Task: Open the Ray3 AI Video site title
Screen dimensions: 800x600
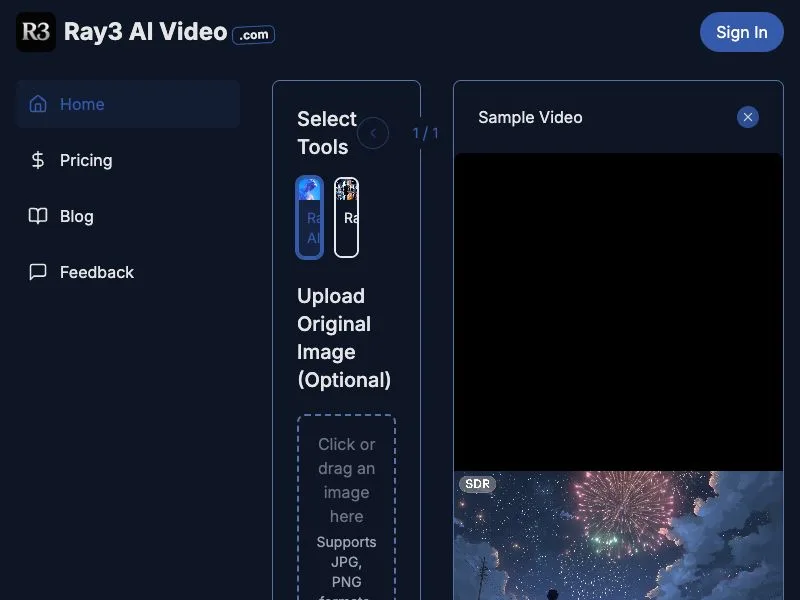Action: [x=145, y=32]
